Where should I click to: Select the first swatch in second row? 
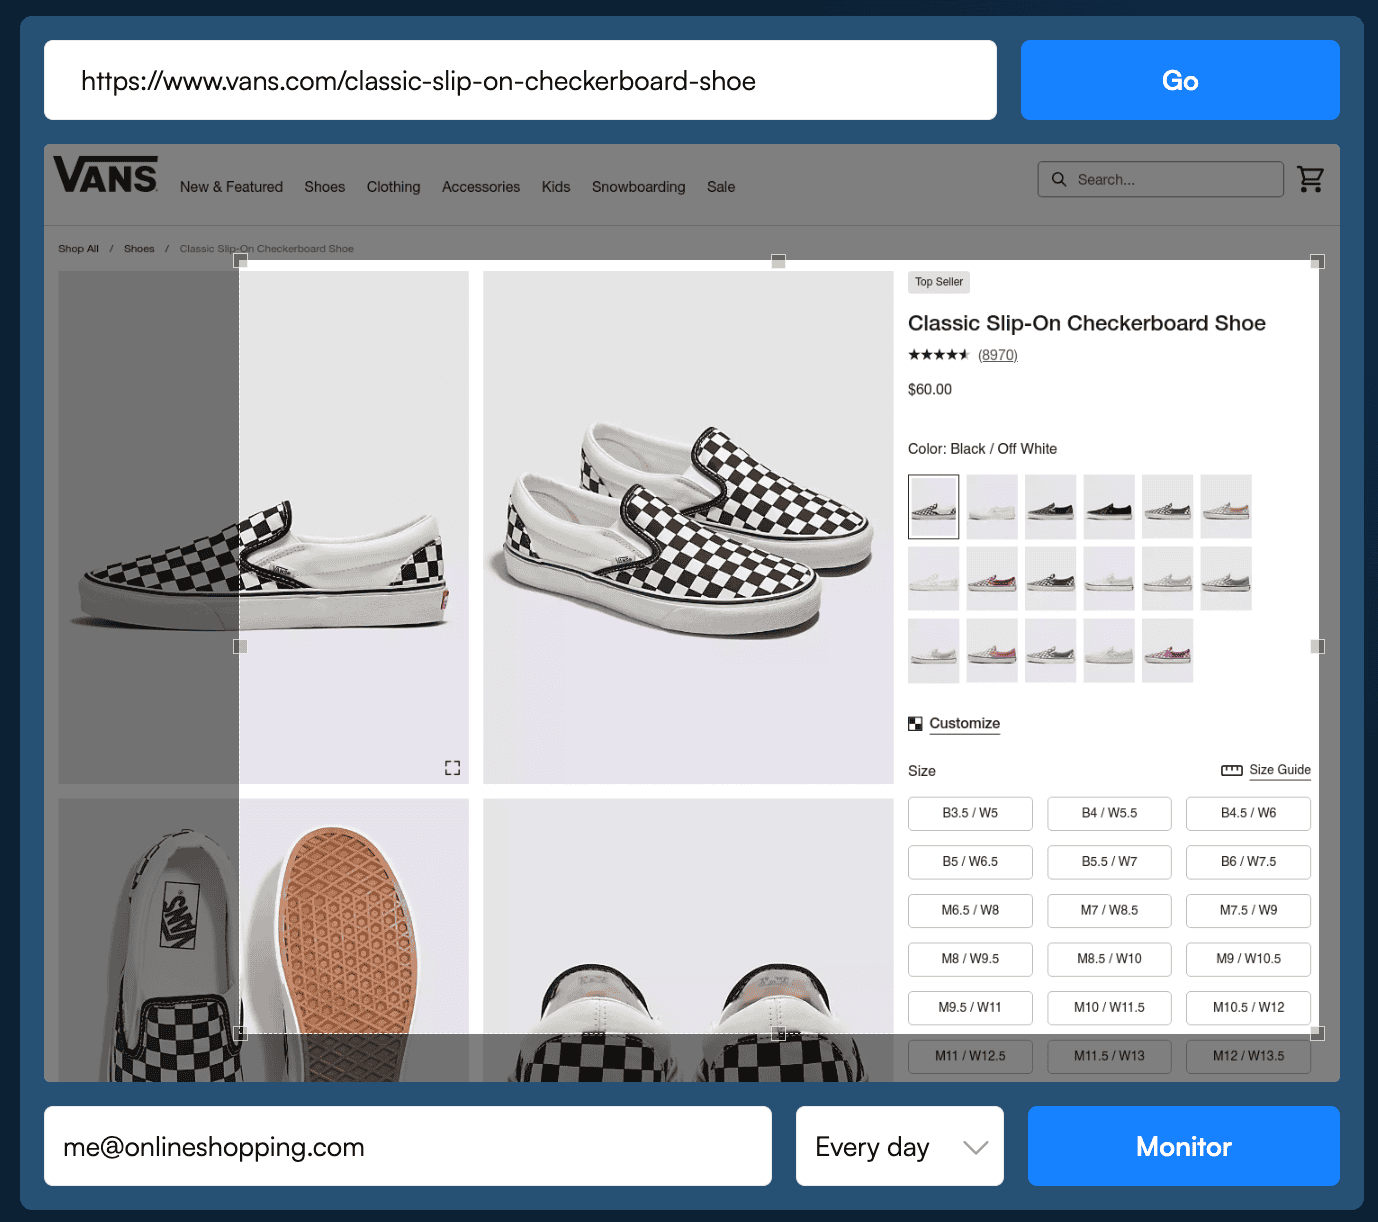coord(933,579)
